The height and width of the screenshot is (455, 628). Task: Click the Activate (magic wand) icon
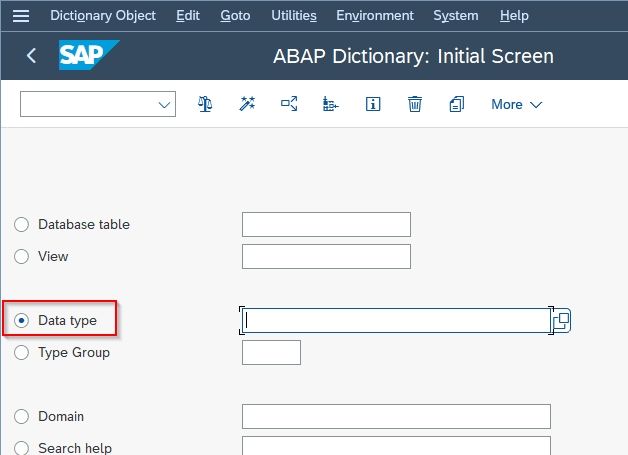pyautogui.click(x=247, y=104)
